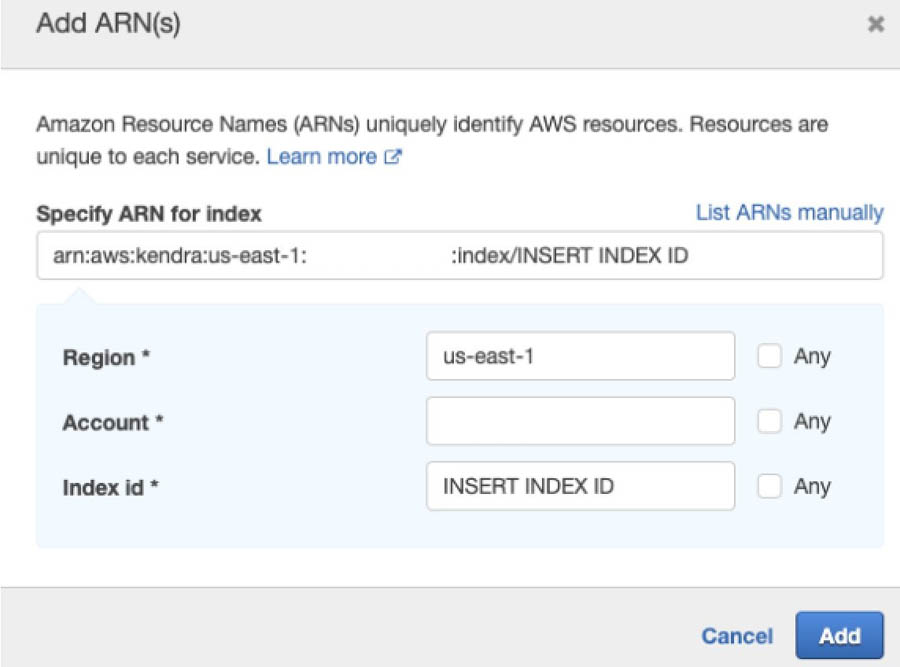The image size is (900, 667).
Task: Click the Any text beside Index id checkbox
Action: pyautogui.click(x=812, y=487)
